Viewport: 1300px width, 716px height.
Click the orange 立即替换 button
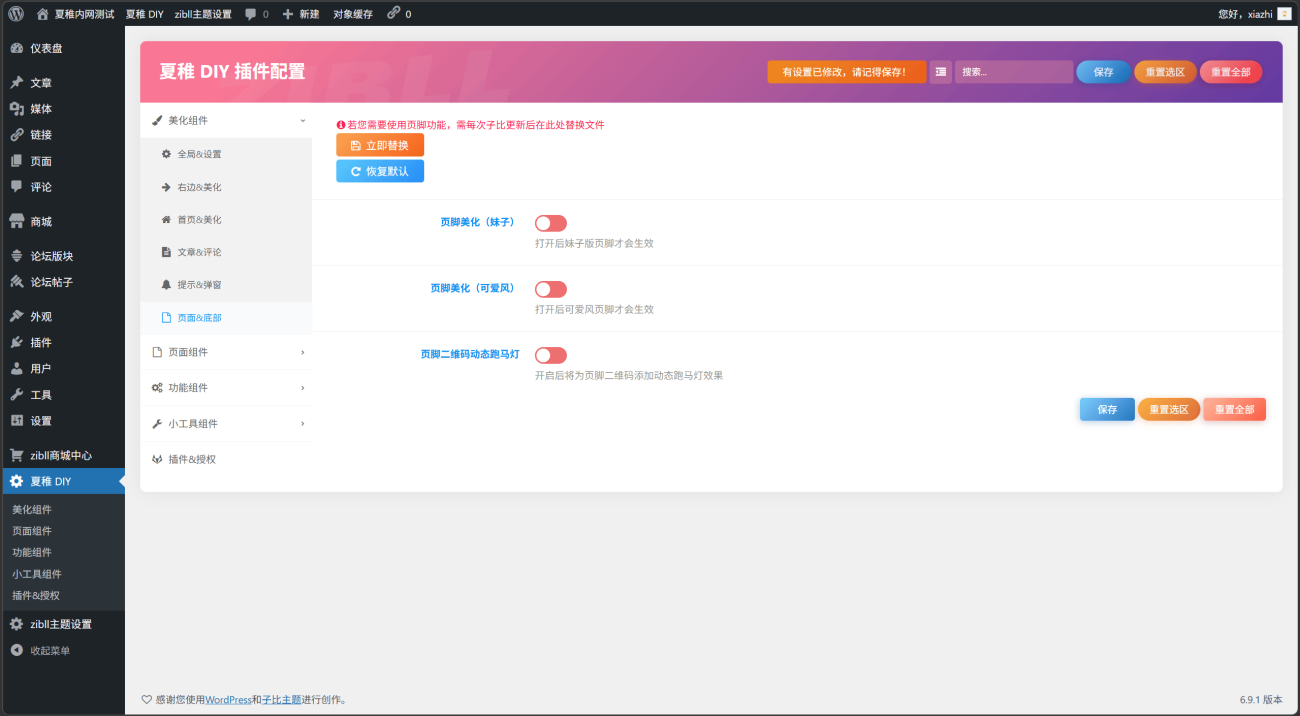click(x=380, y=145)
